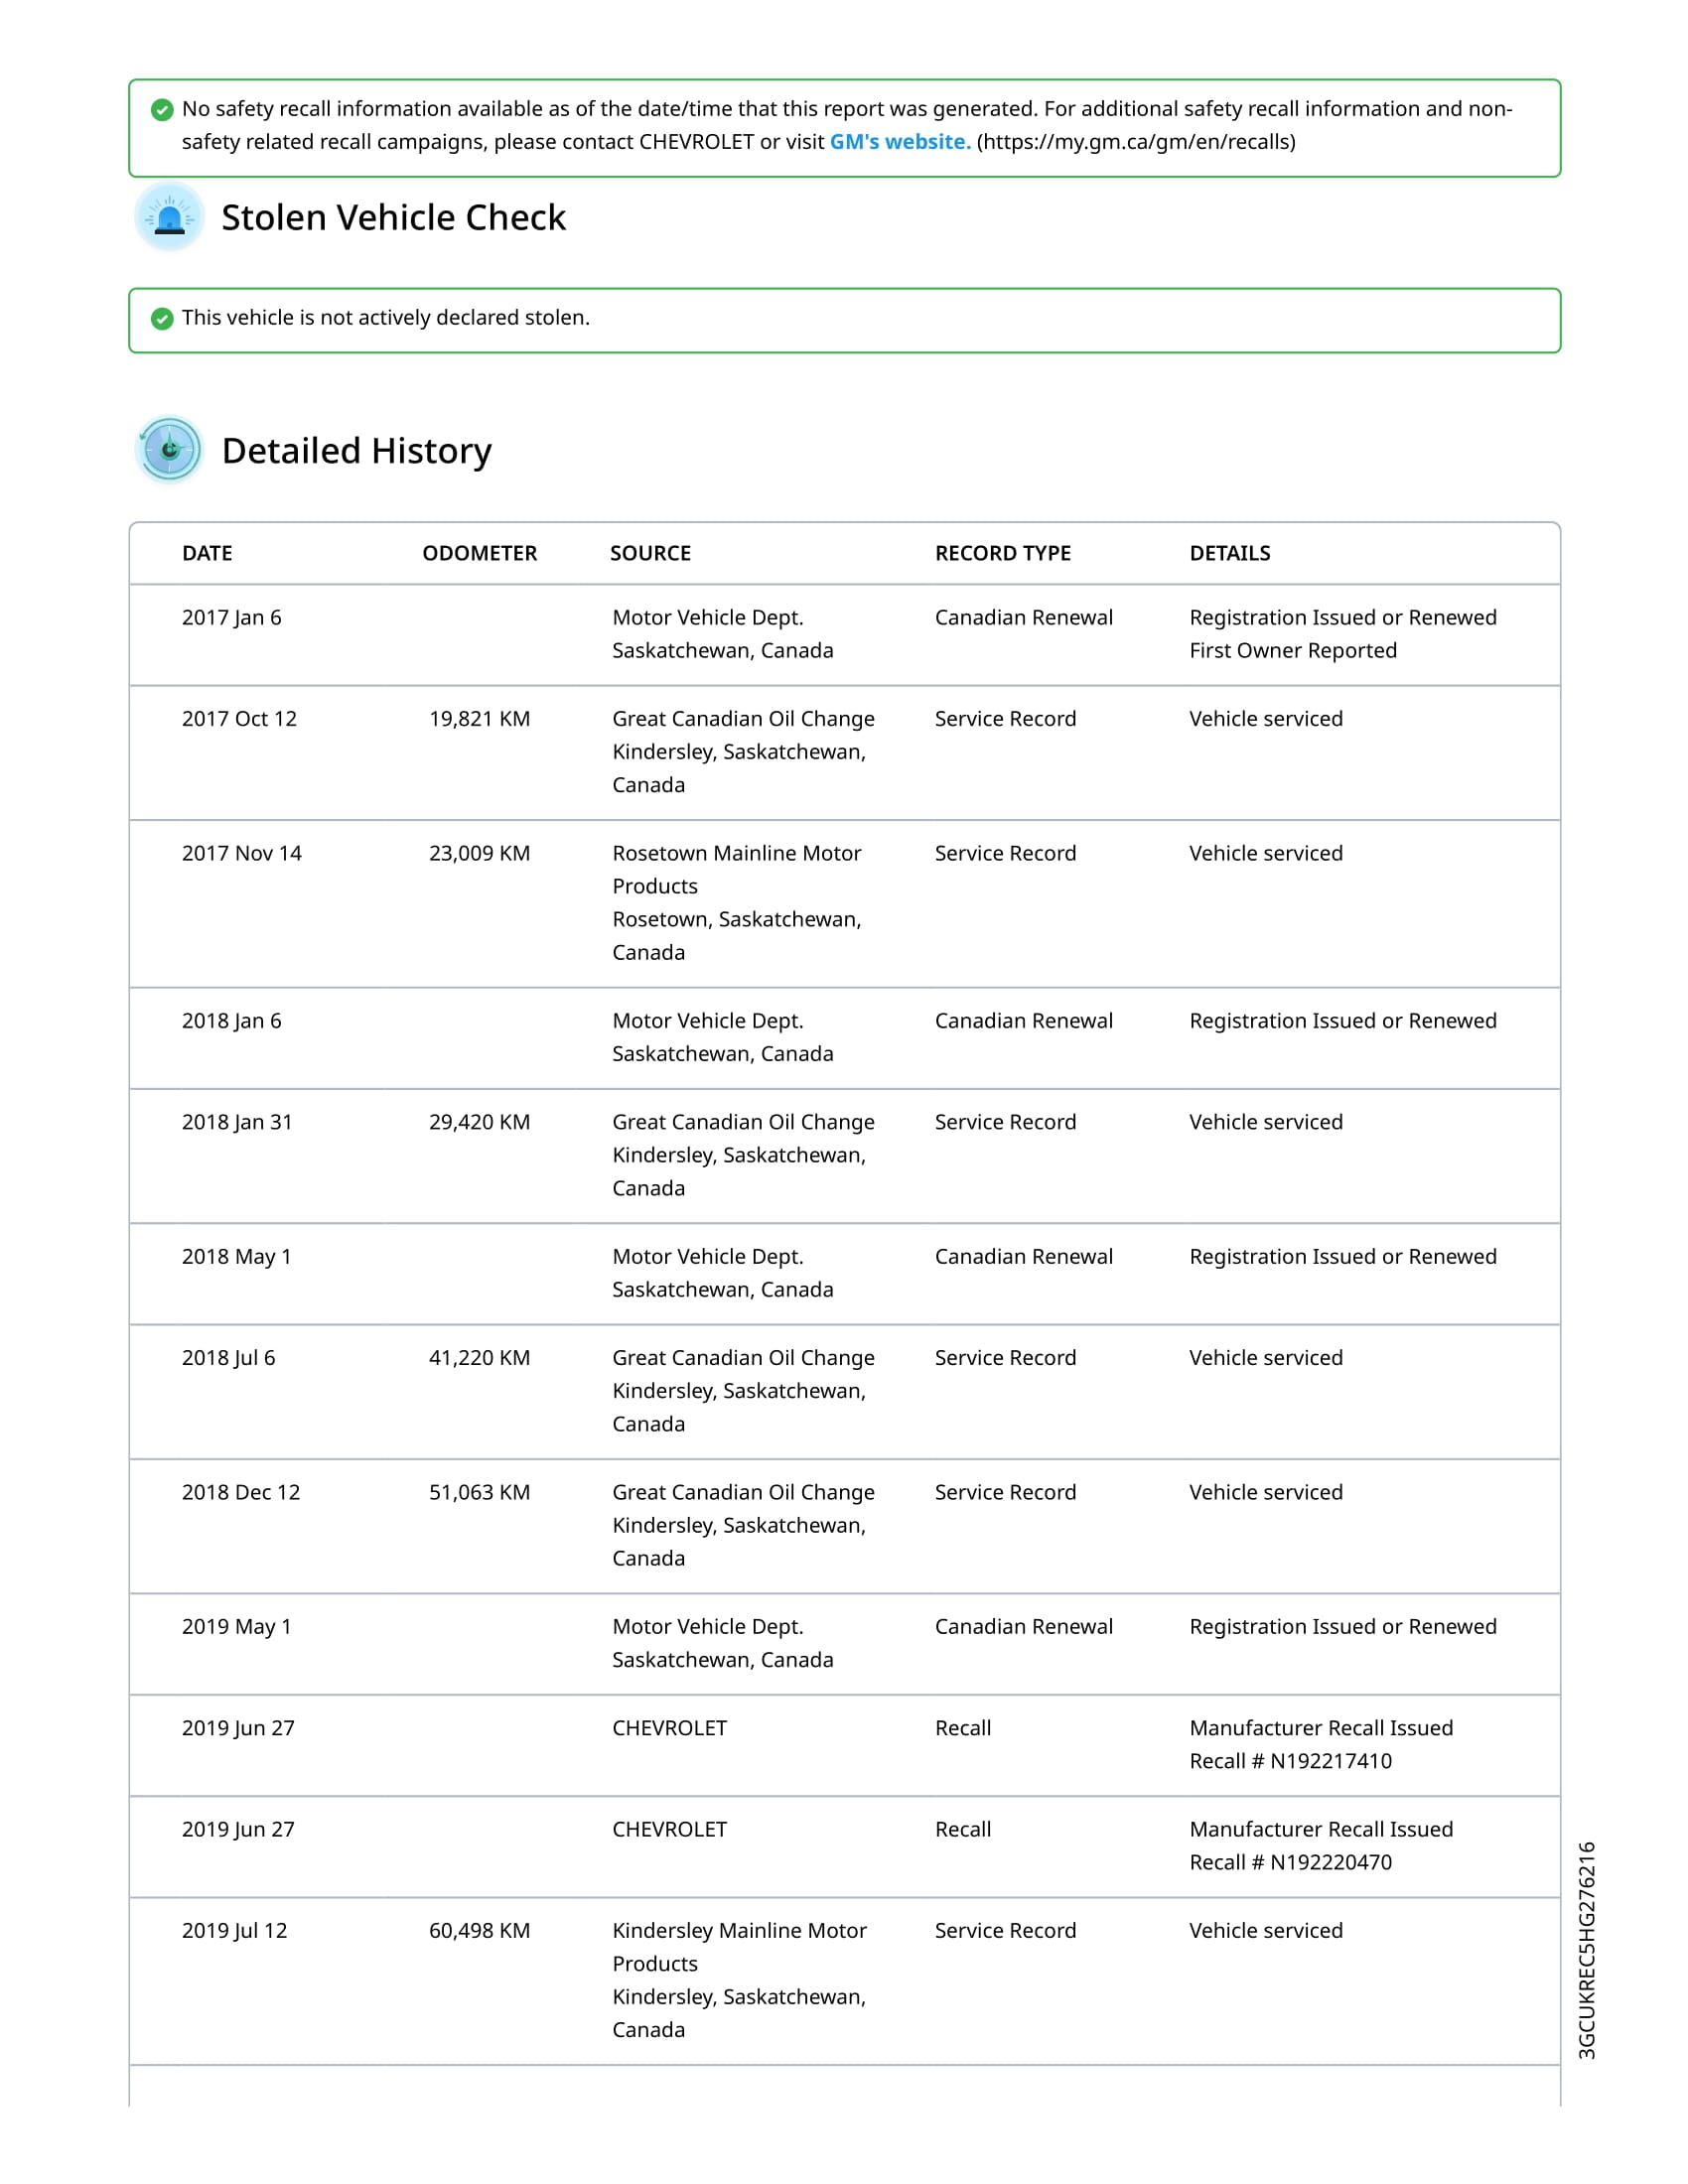Open the GM's website link

tap(900, 142)
